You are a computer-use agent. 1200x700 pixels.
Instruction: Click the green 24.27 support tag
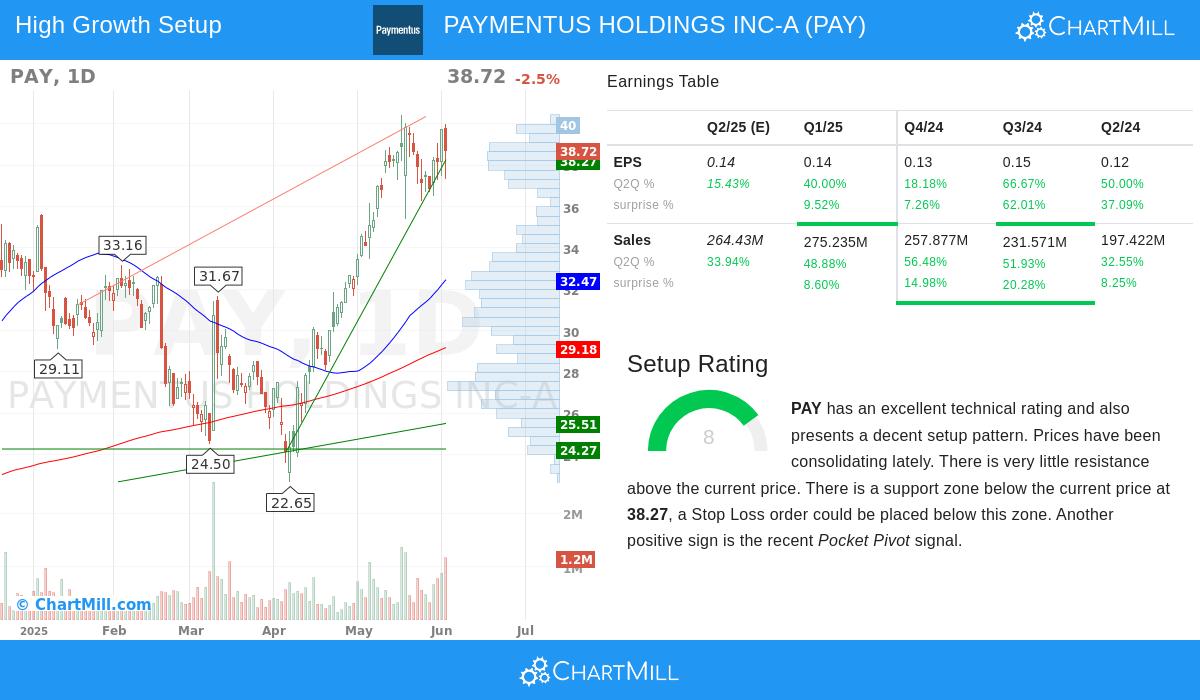(x=578, y=451)
